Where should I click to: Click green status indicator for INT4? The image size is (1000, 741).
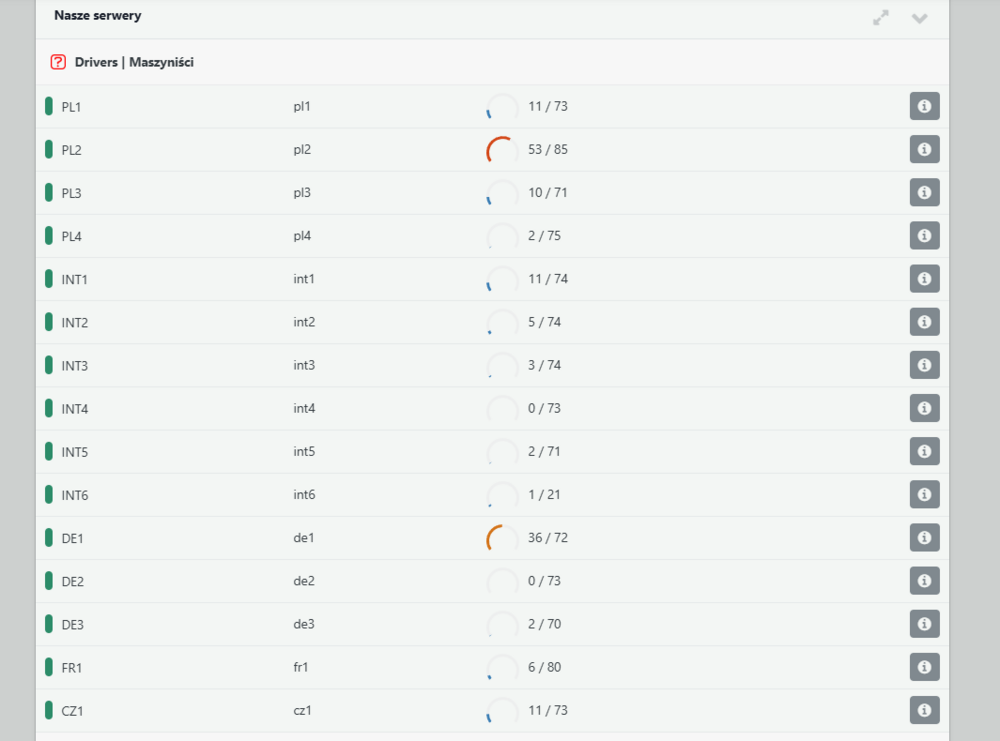(49, 408)
